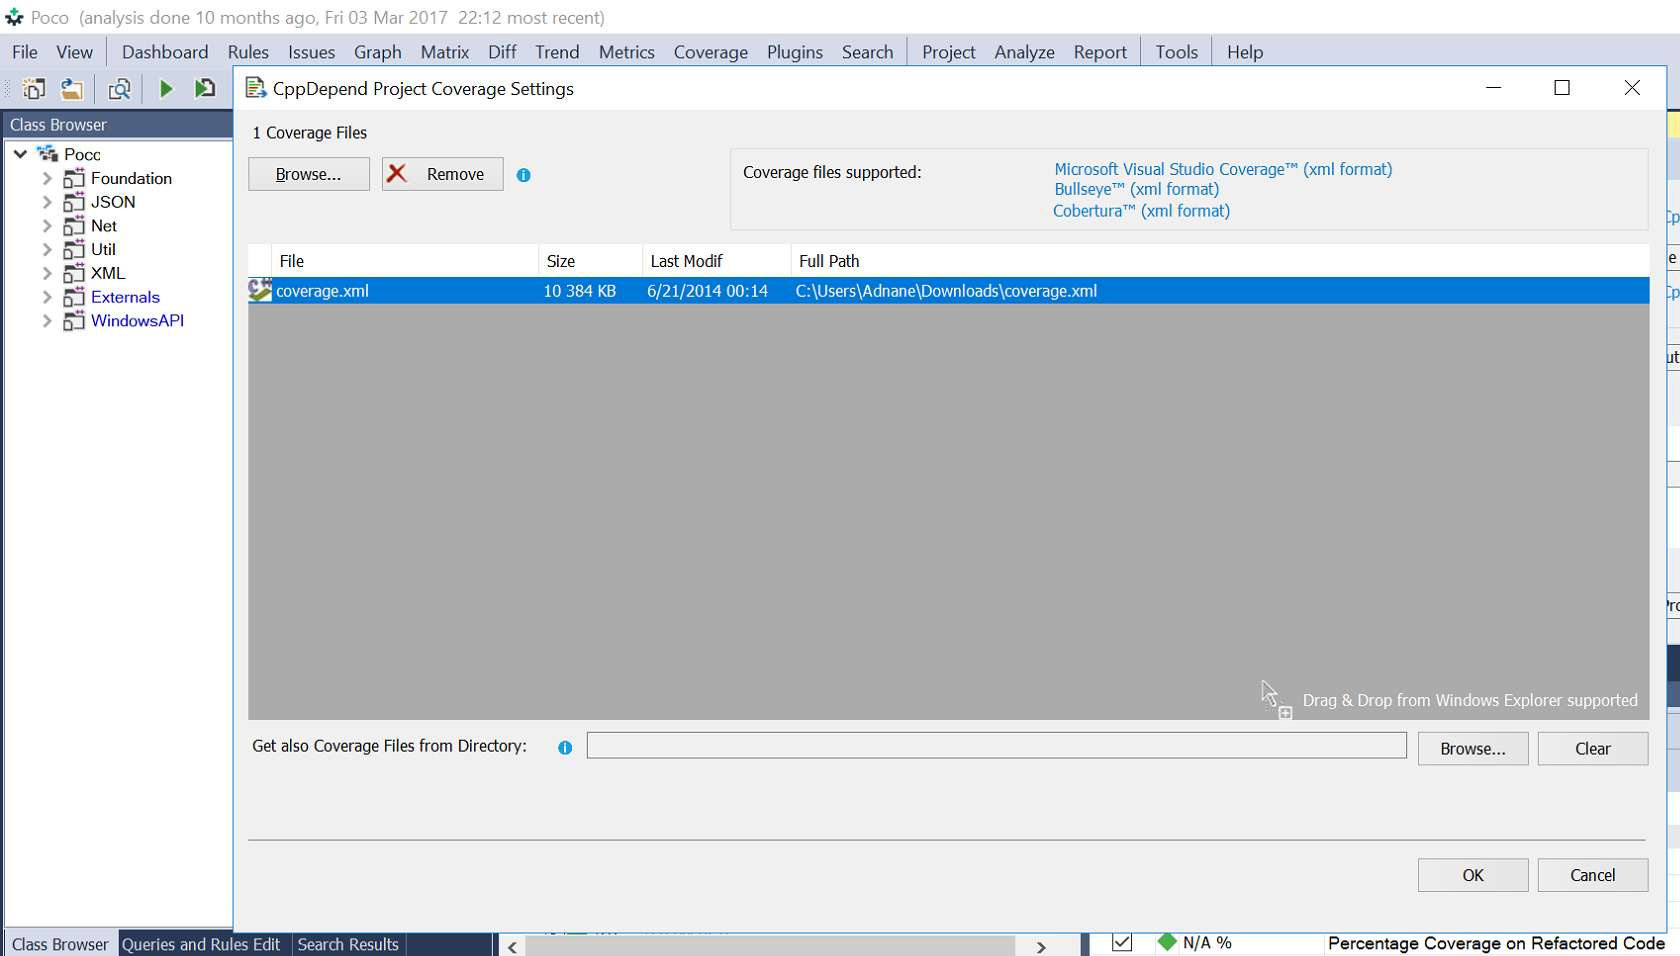Click the Coverage Settings dialog title icon
The image size is (1680, 956).
click(256, 88)
